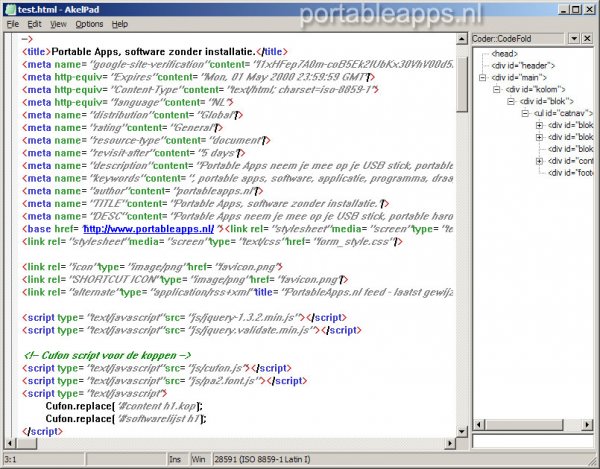Click the AkelPad icon in the title bar
This screenshot has width=600, height=469.
[x=10, y=7]
